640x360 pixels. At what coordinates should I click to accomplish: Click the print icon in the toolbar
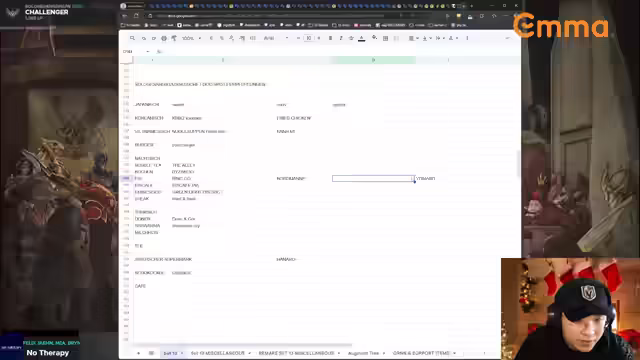point(164,38)
